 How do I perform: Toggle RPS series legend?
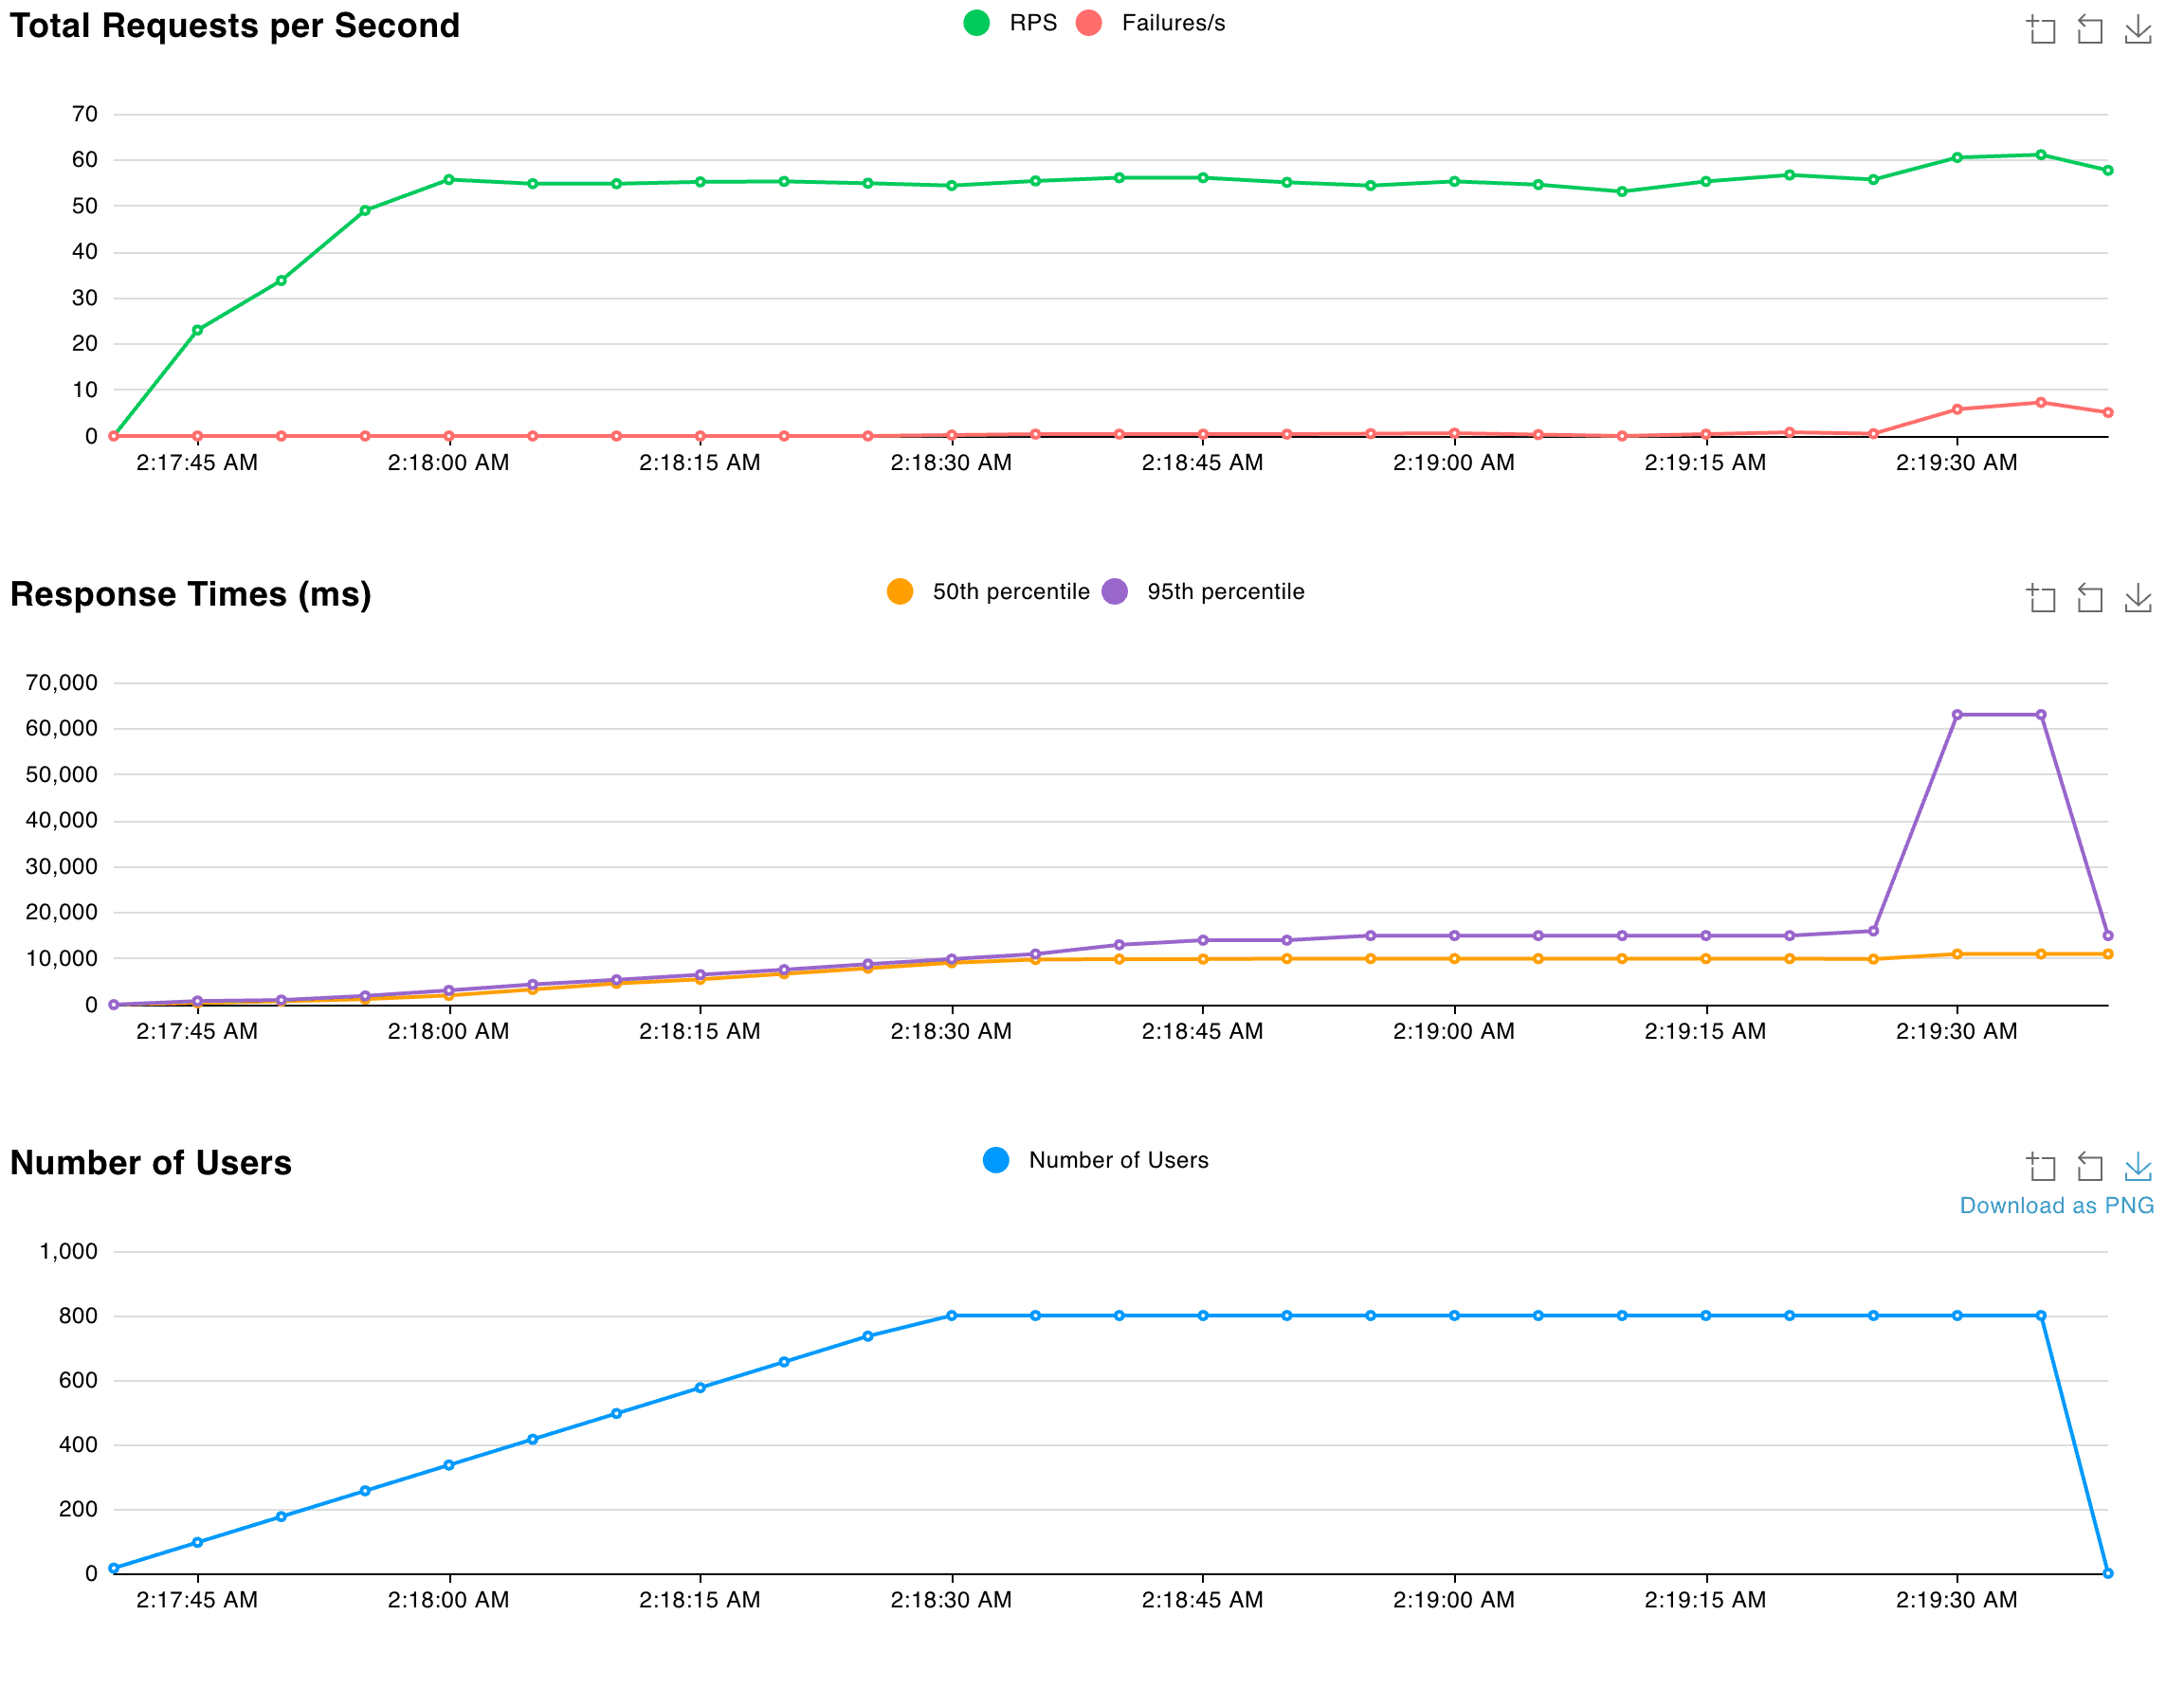1032,23
